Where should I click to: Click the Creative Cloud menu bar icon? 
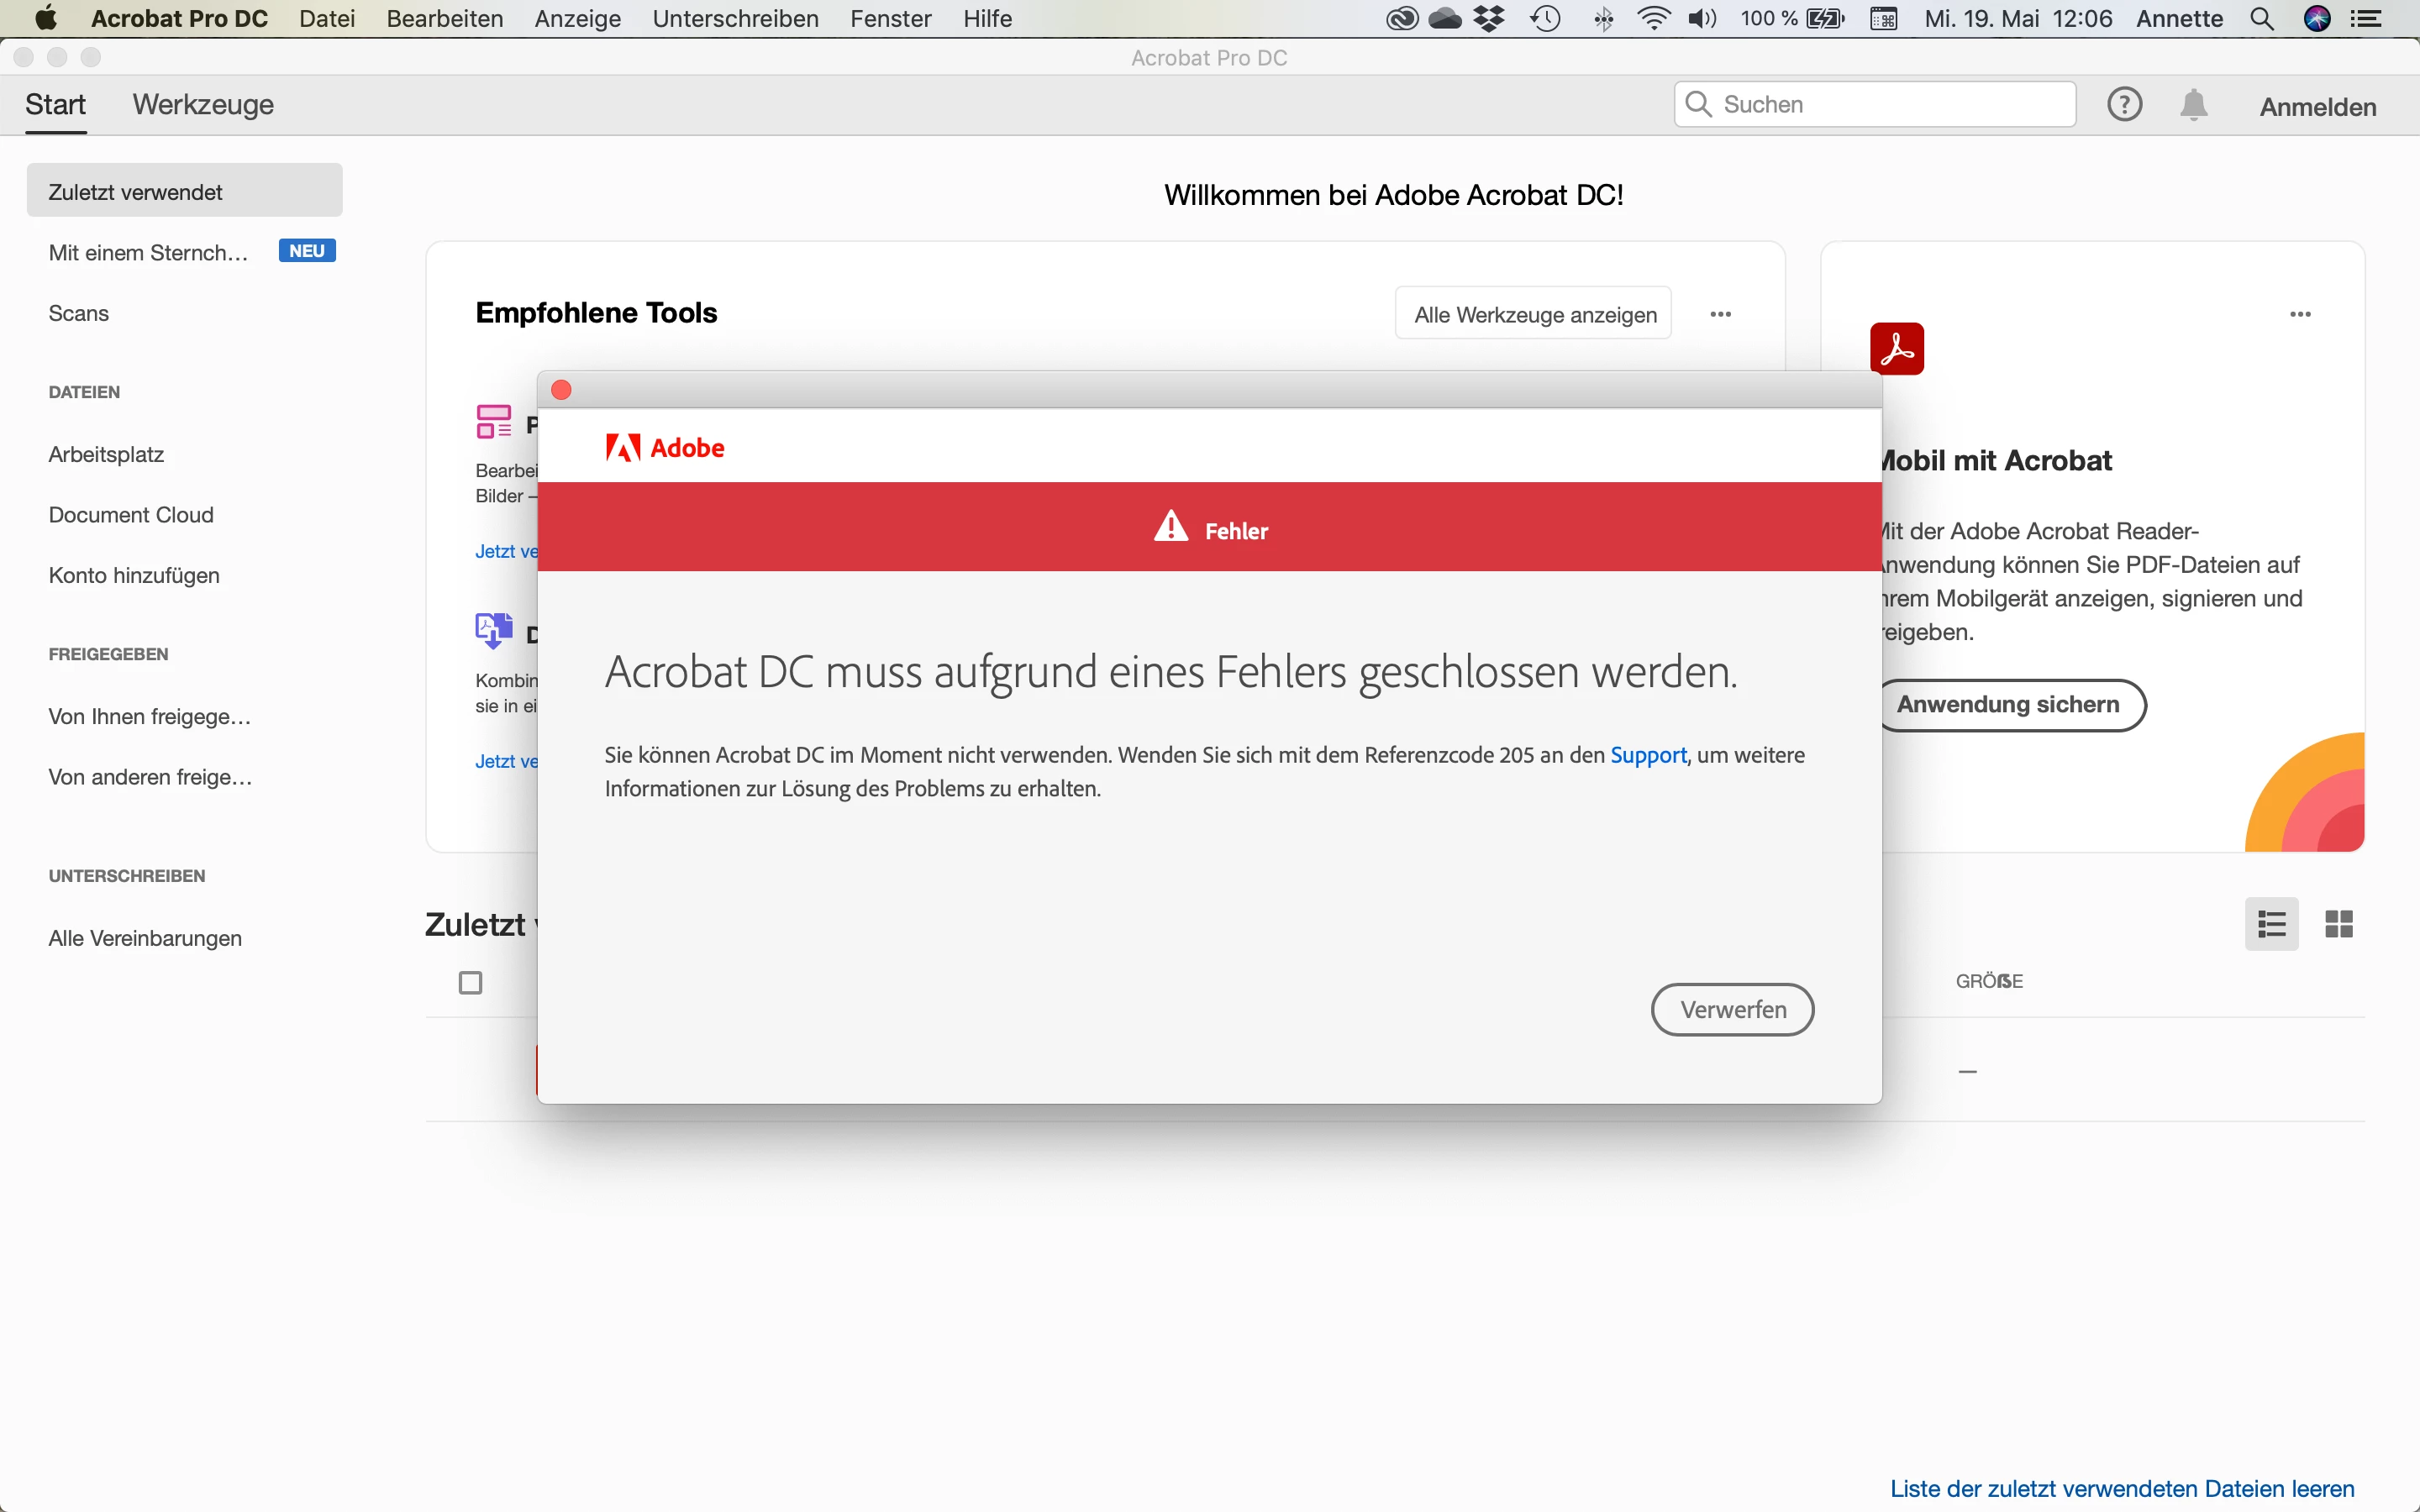pyautogui.click(x=1402, y=18)
